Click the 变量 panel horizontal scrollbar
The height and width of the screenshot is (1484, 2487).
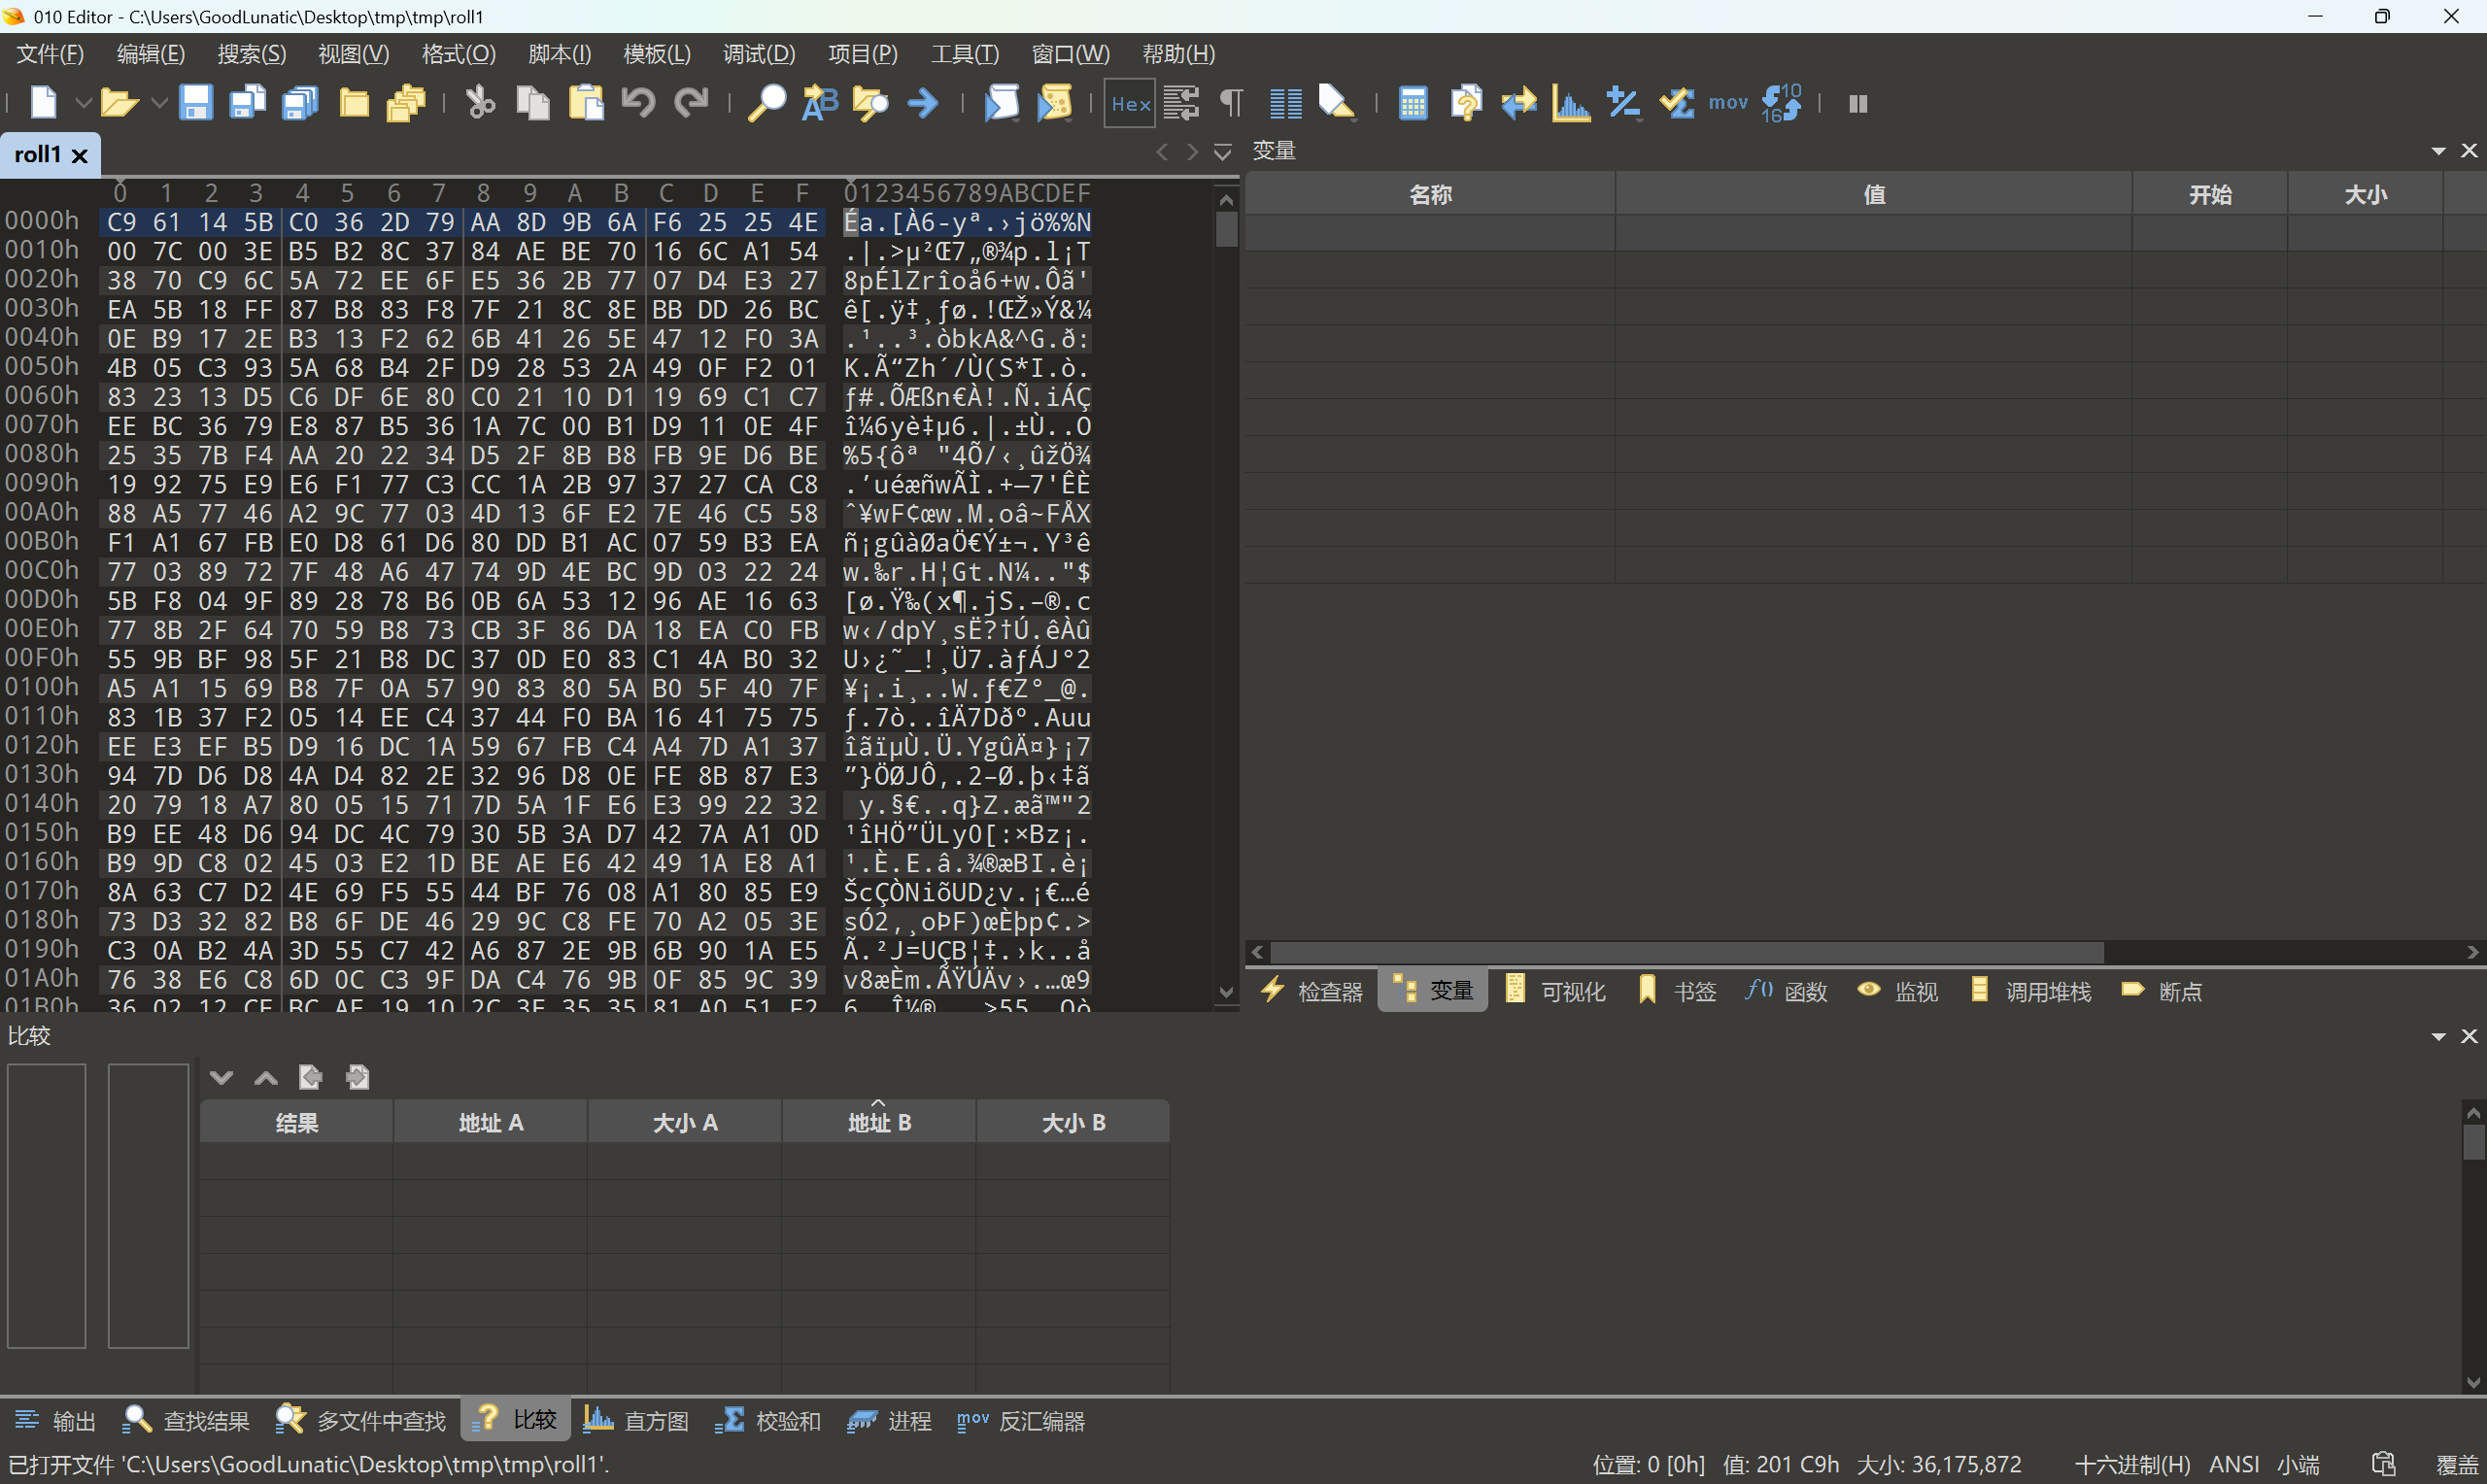pyautogui.click(x=1686, y=952)
